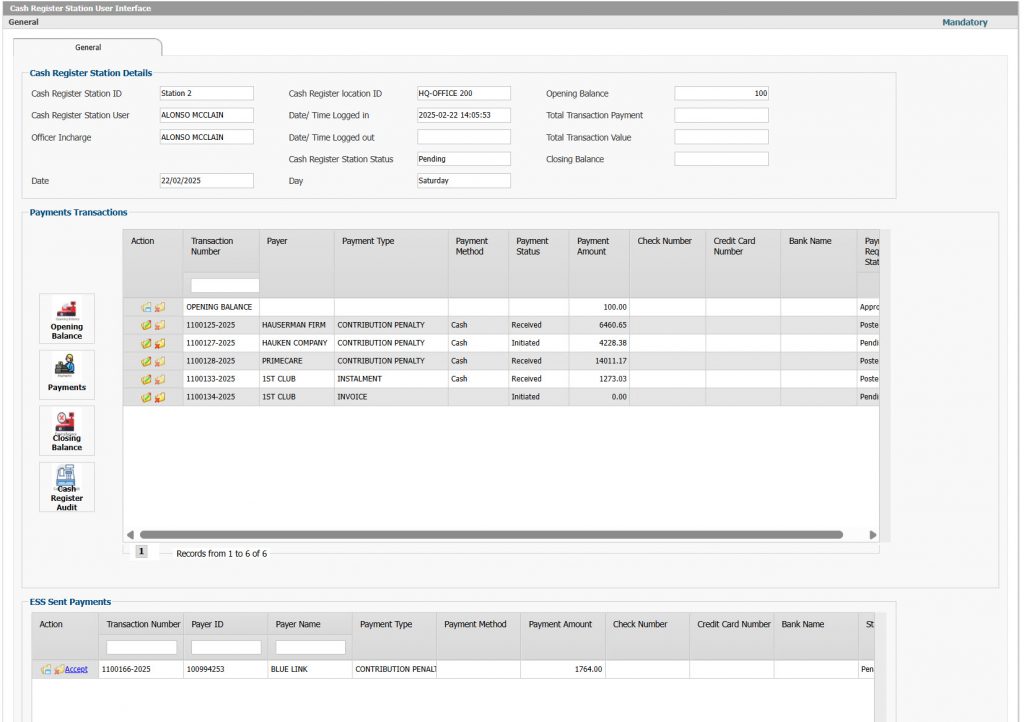Click the INVOICE payment type cell
The height and width of the screenshot is (722, 1024).
point(391,397)
